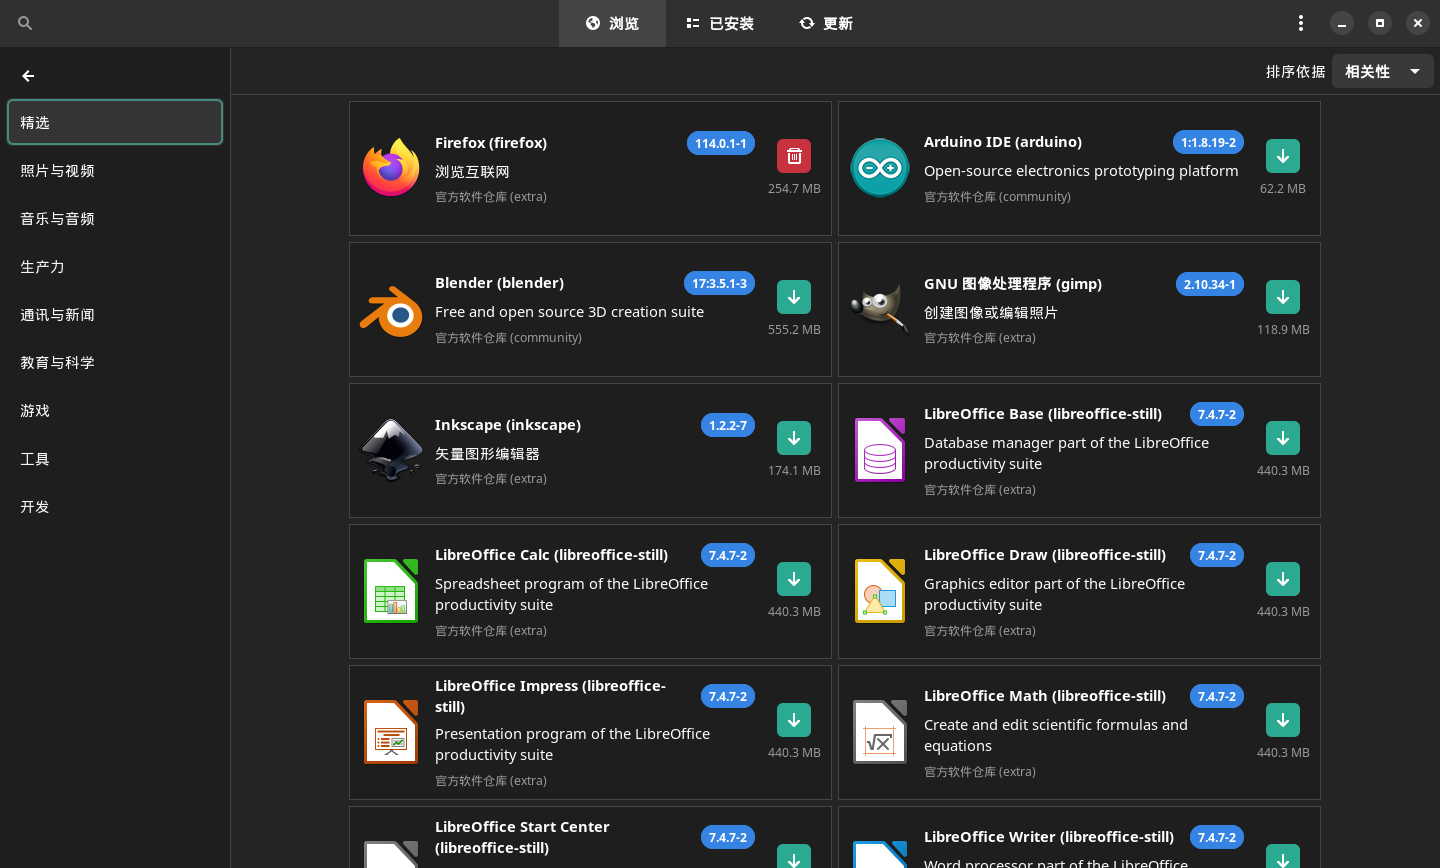Image resolution: width=1440 pixels, height=868 pixels.
Task: Select the 音乐与音频 category
Action: tap(115, 218)
